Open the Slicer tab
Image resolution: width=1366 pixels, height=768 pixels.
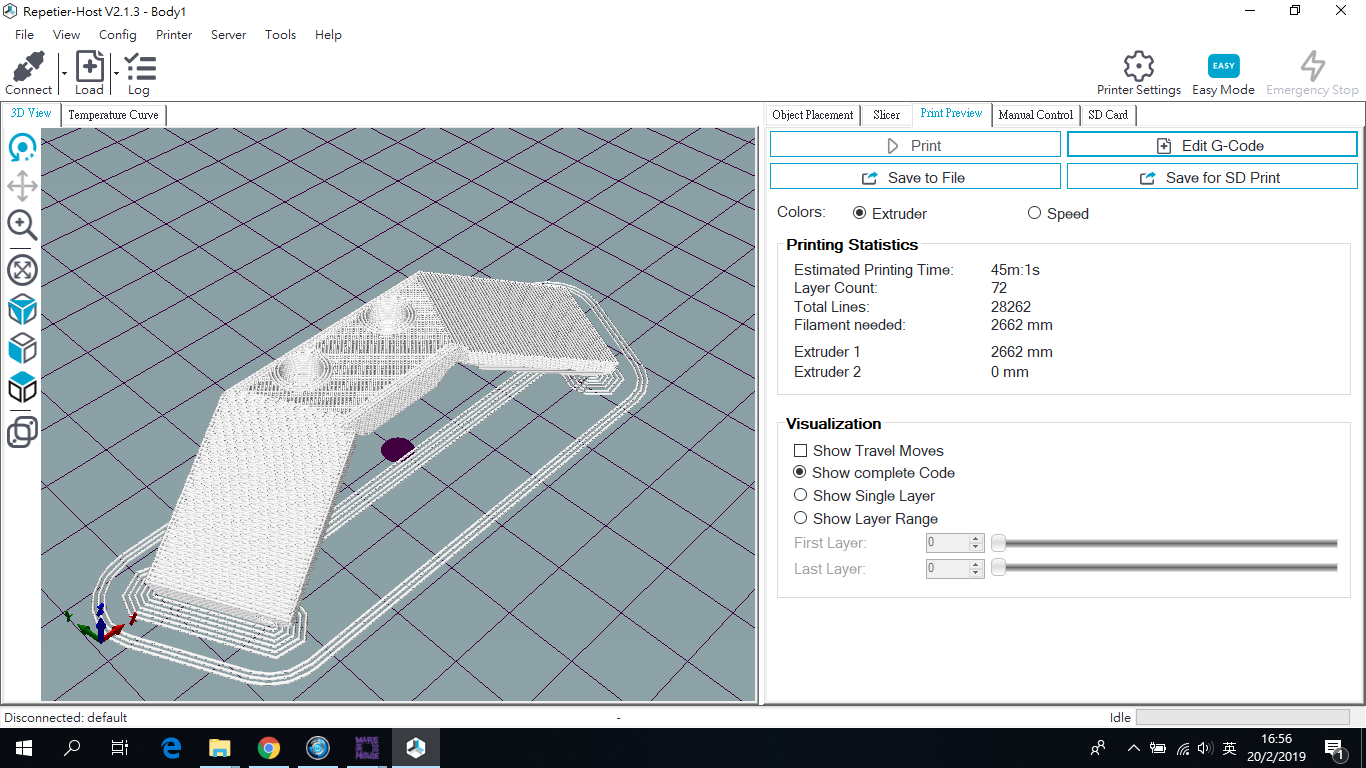[x=887, y=115]
